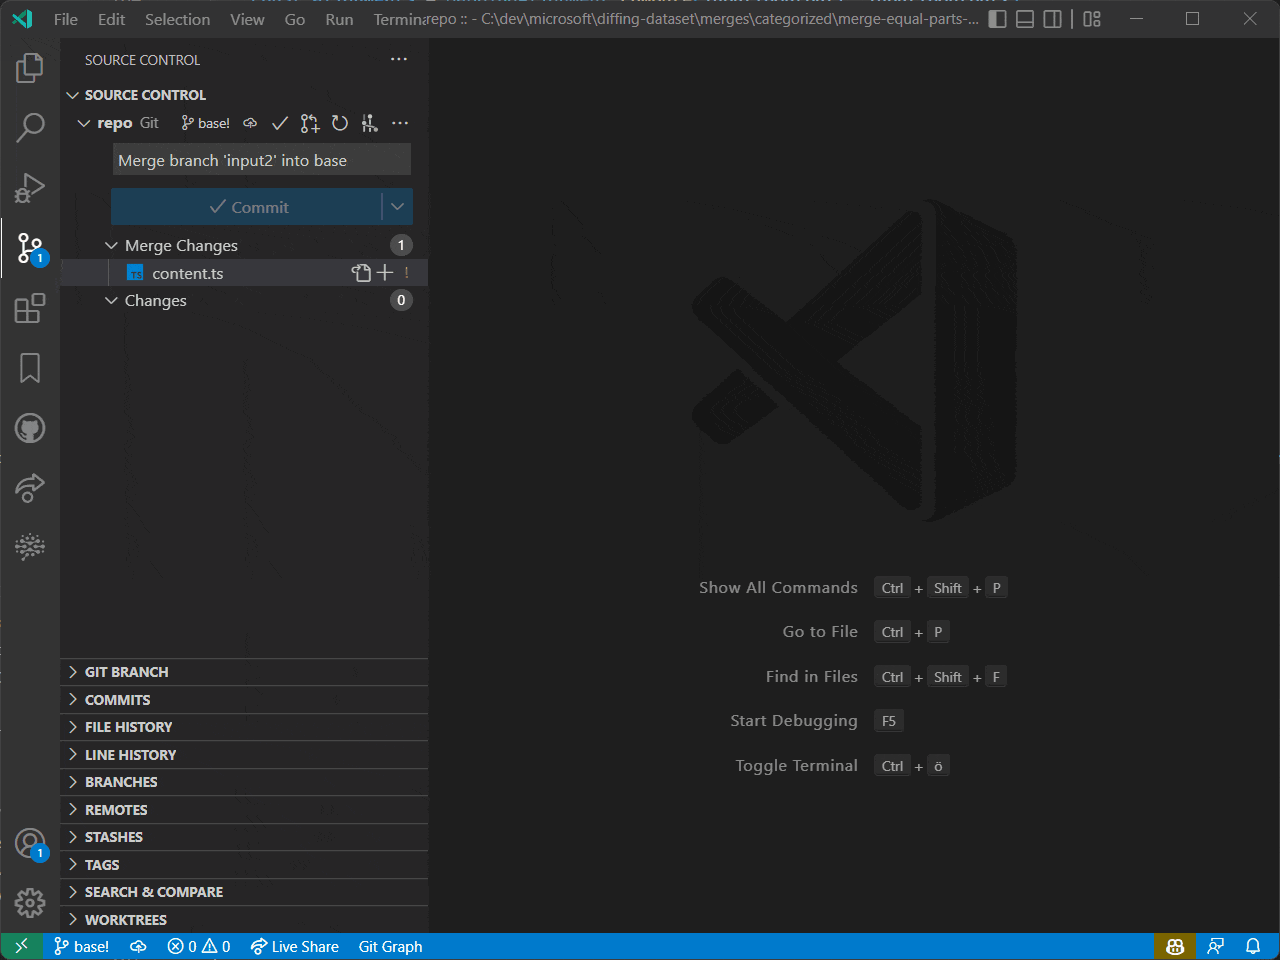Open the Accounts menu icon

point(30,844)
